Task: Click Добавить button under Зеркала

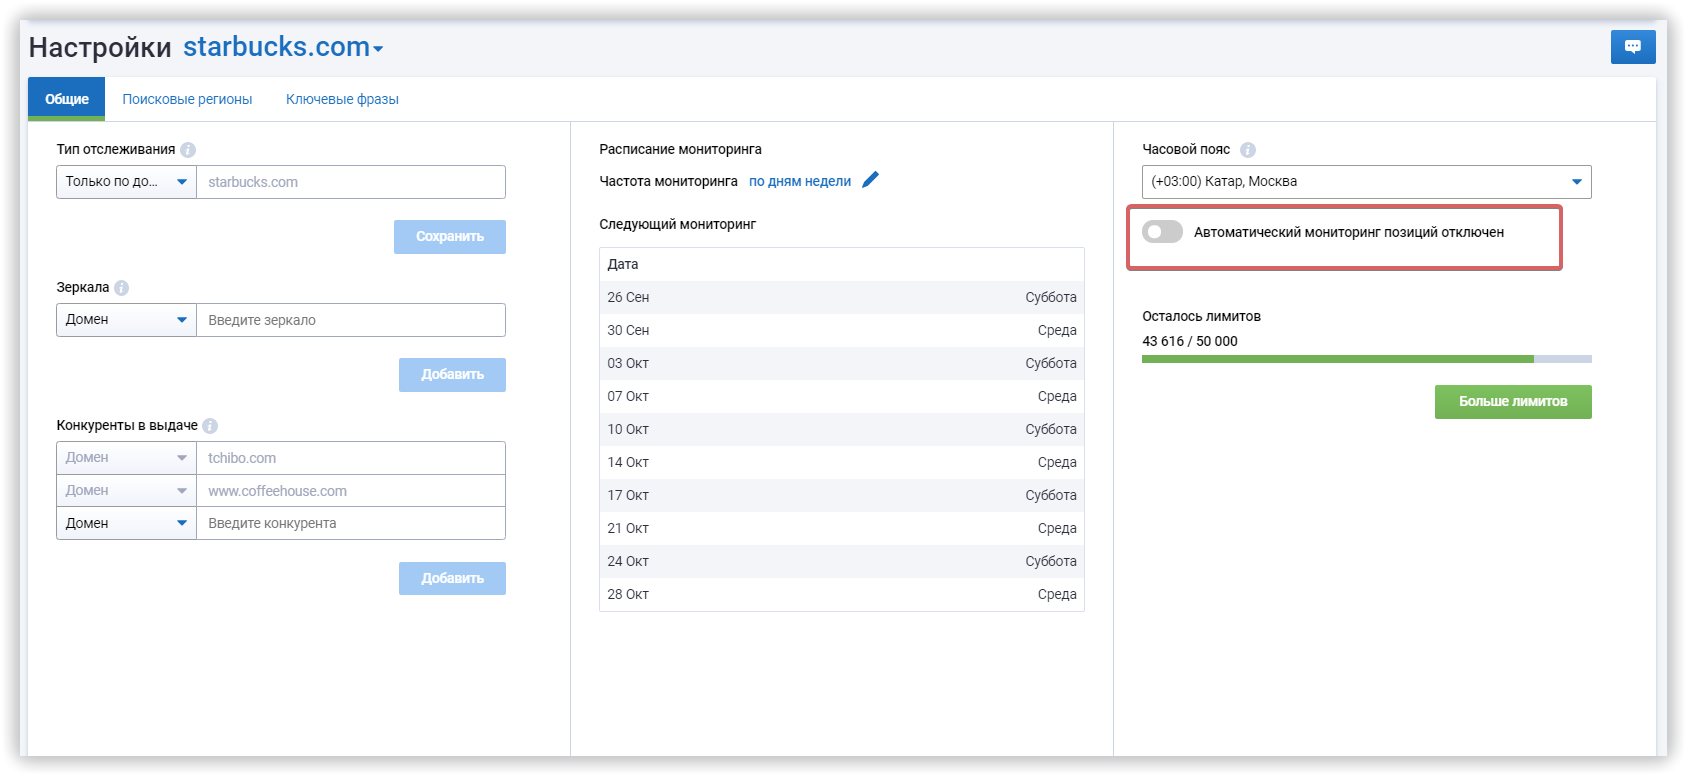Action: pos(452,375)
